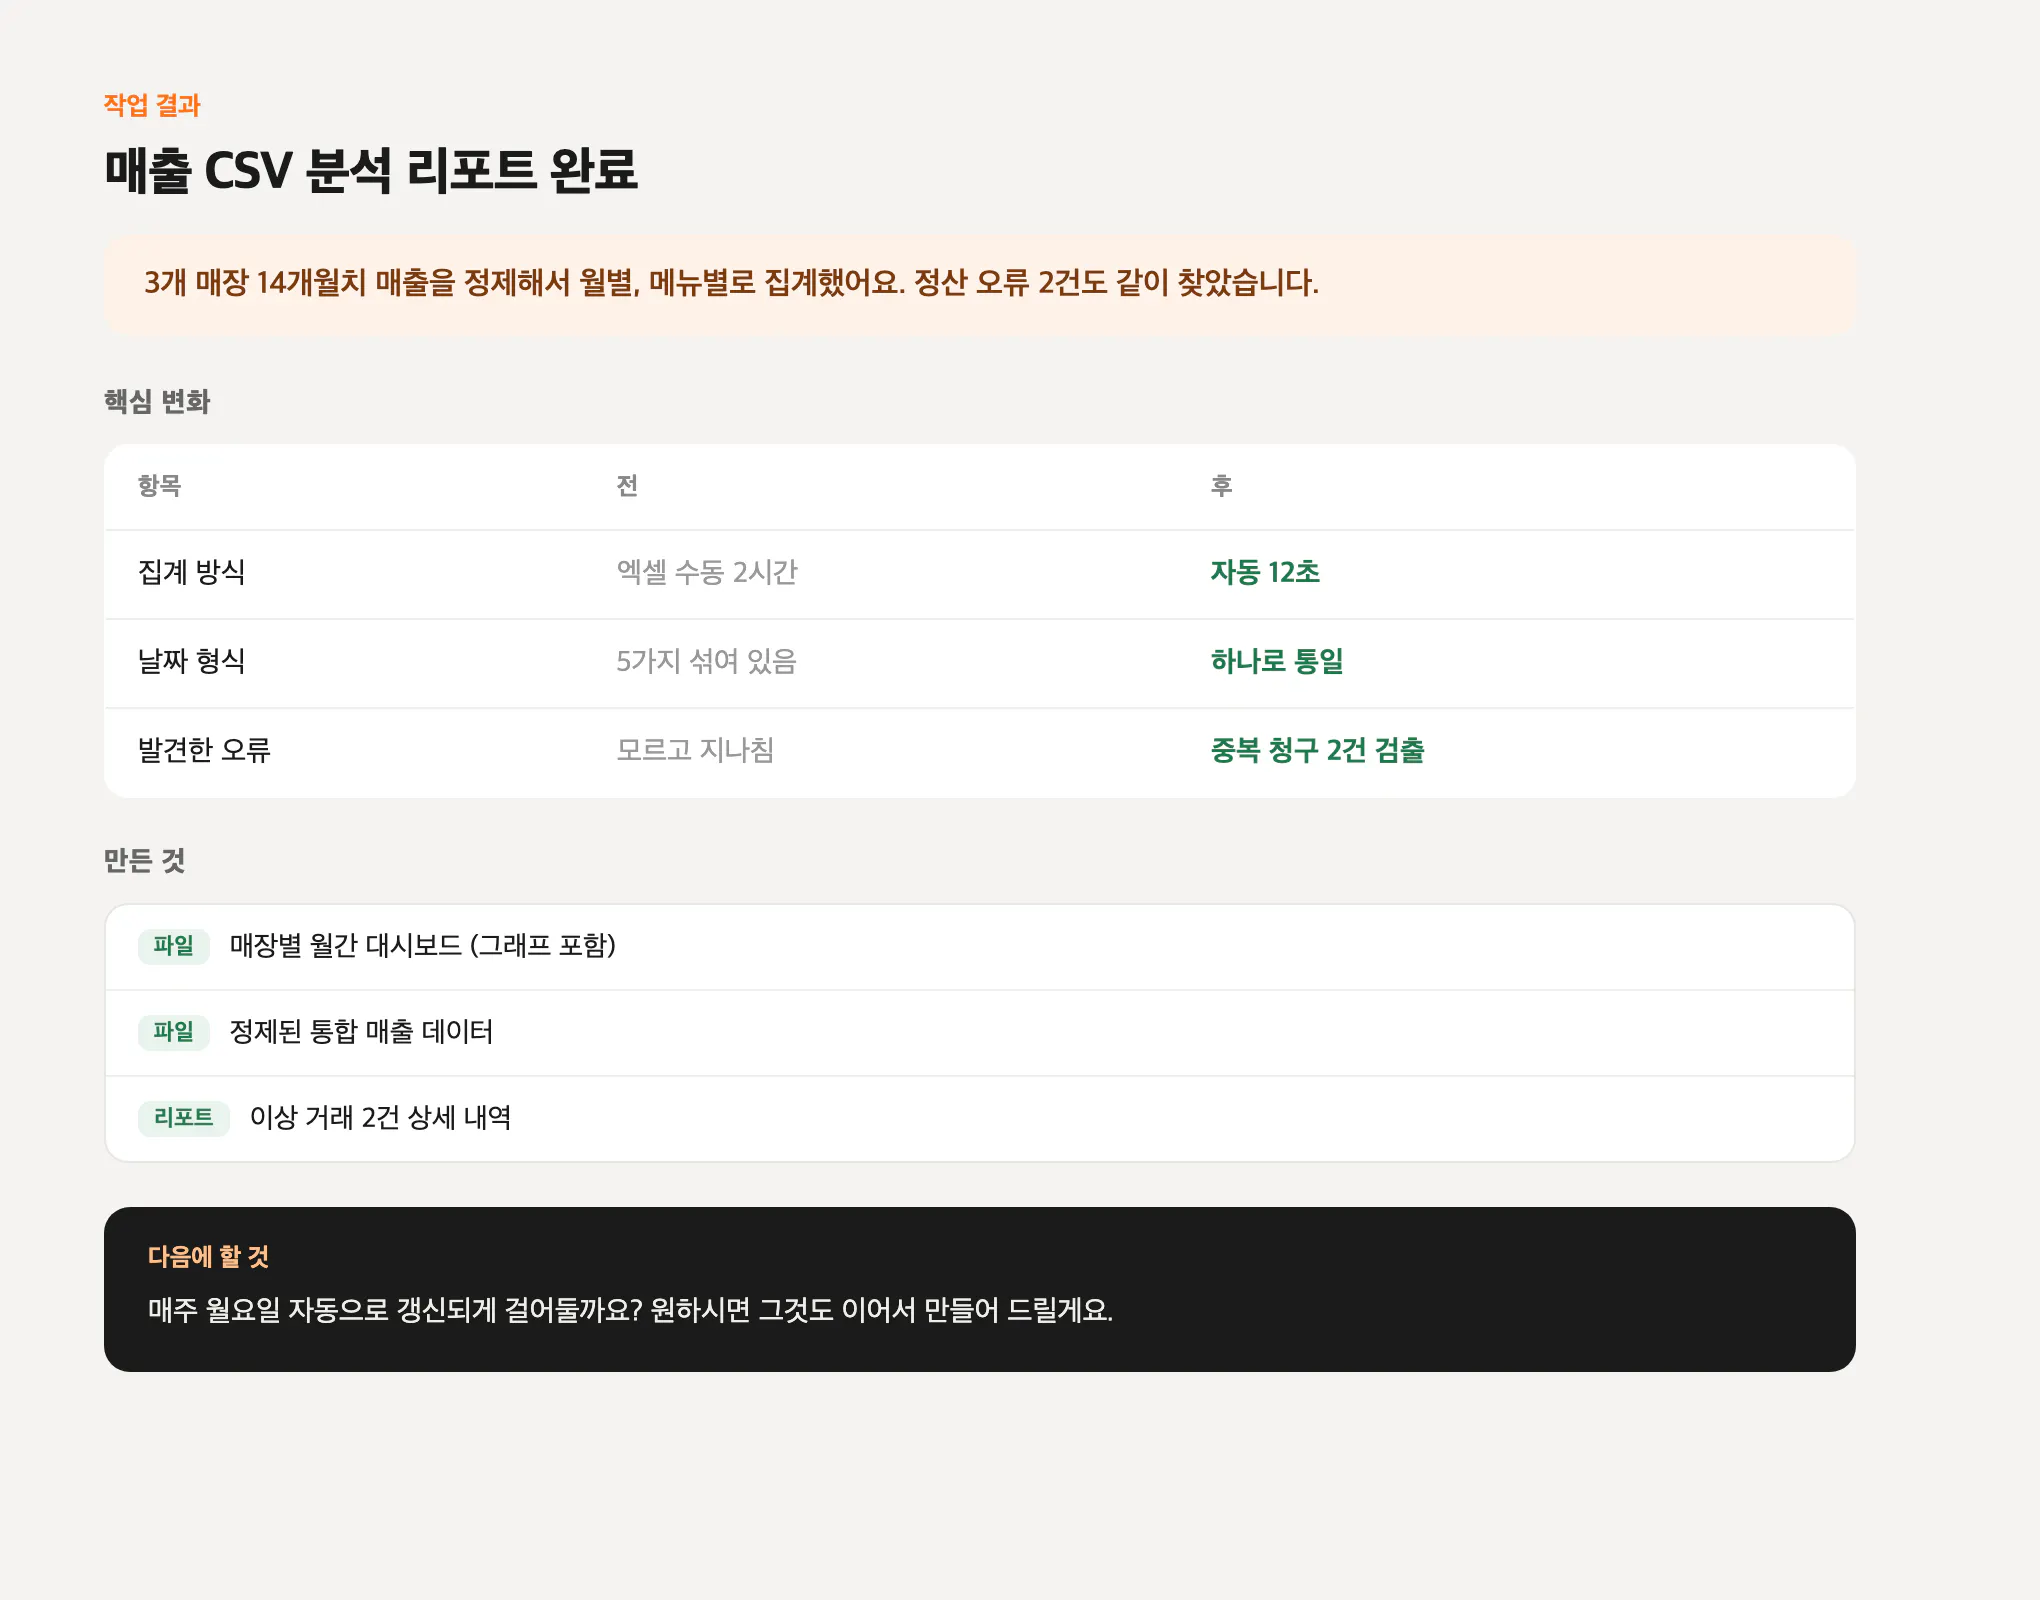Click the '전' column header

(x=627, y=486)
